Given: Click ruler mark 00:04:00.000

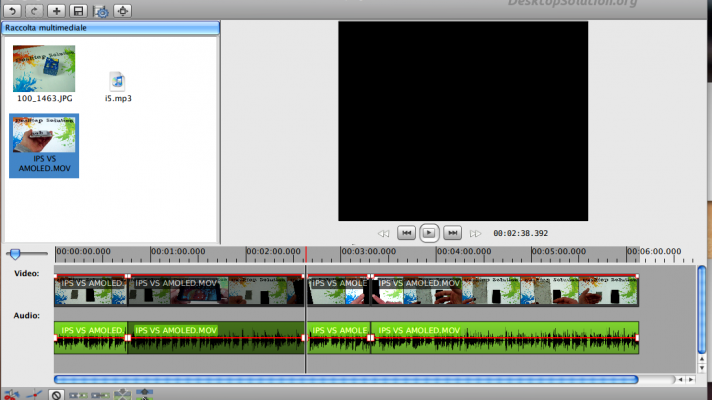Looking at the screenshot, I should tap(464, 251).
